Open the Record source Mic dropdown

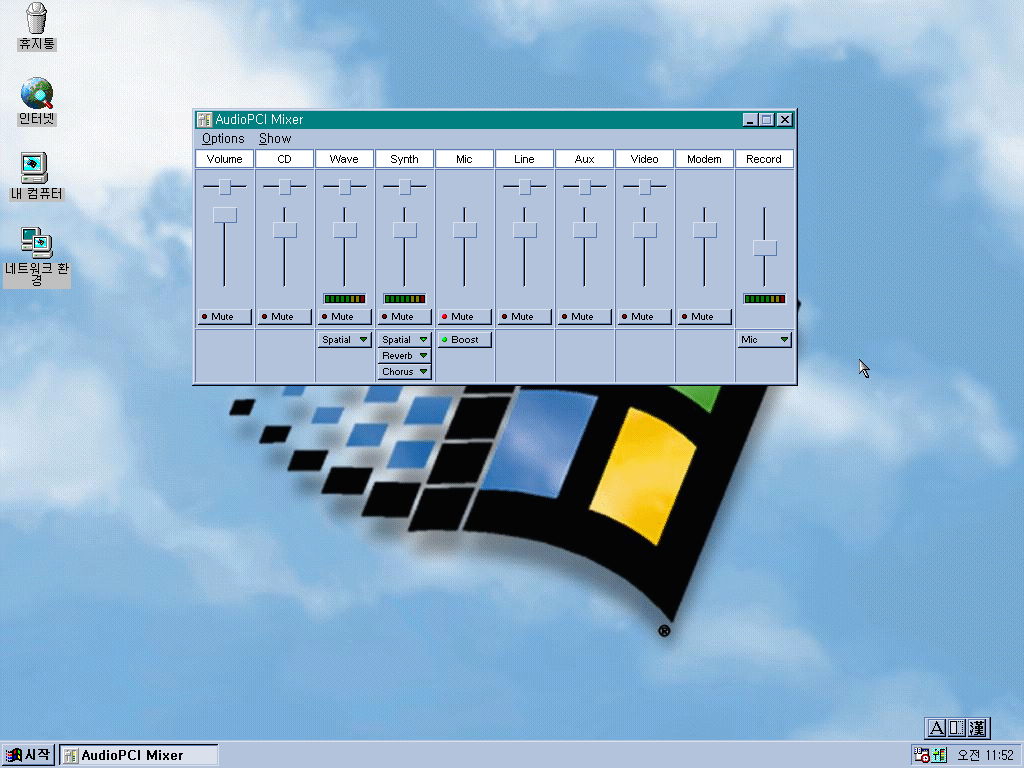pos(765,340)
